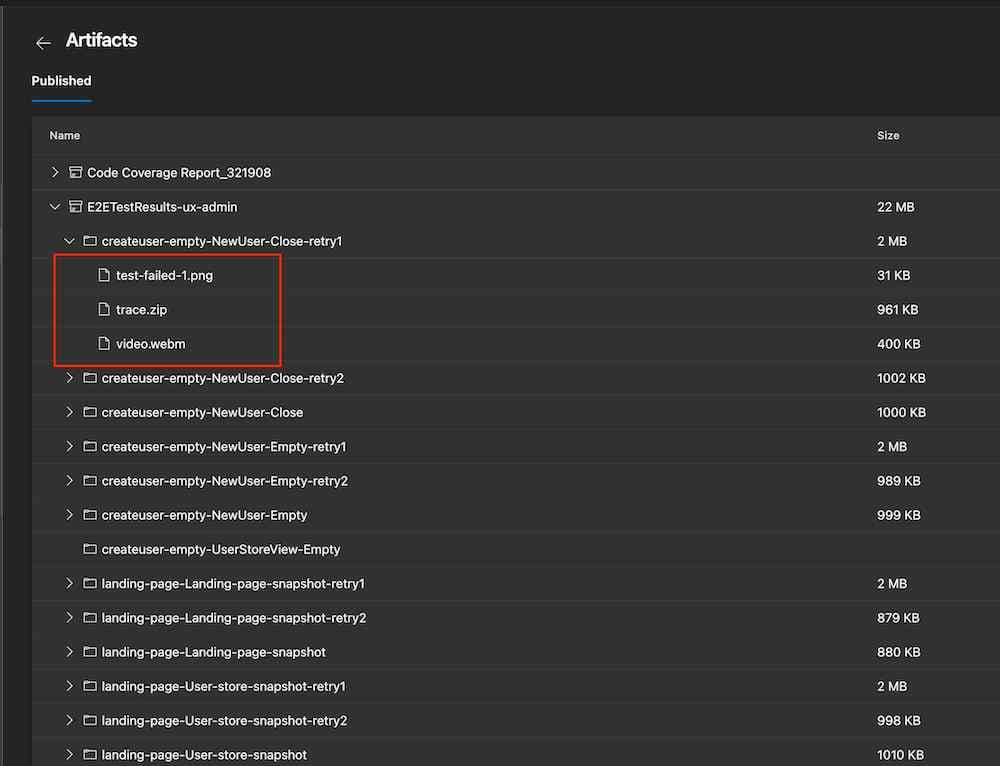Click the Code Coverage Report artifact icon
The width and height of the screenshot is (1000, 766).
pos(75,173)
